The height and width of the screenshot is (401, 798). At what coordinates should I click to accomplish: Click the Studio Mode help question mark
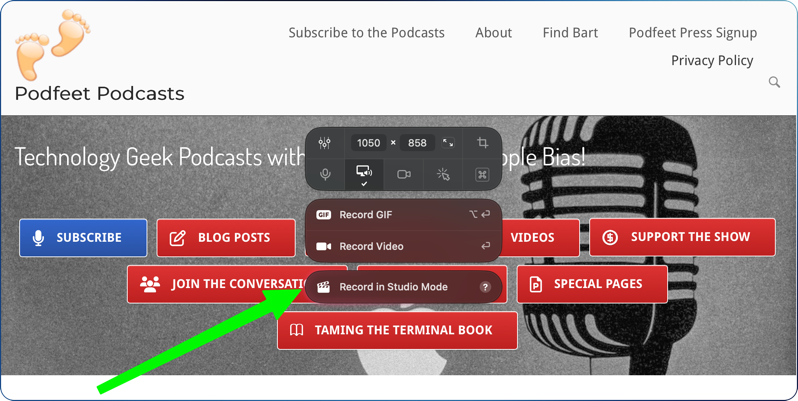pos(485,287)
